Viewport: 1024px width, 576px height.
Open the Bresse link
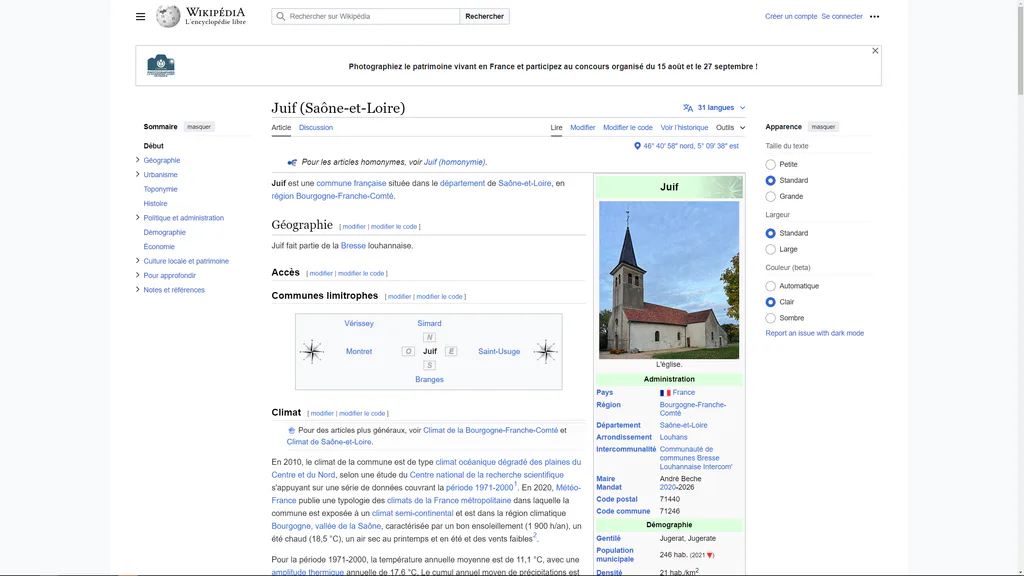(353, 246)
